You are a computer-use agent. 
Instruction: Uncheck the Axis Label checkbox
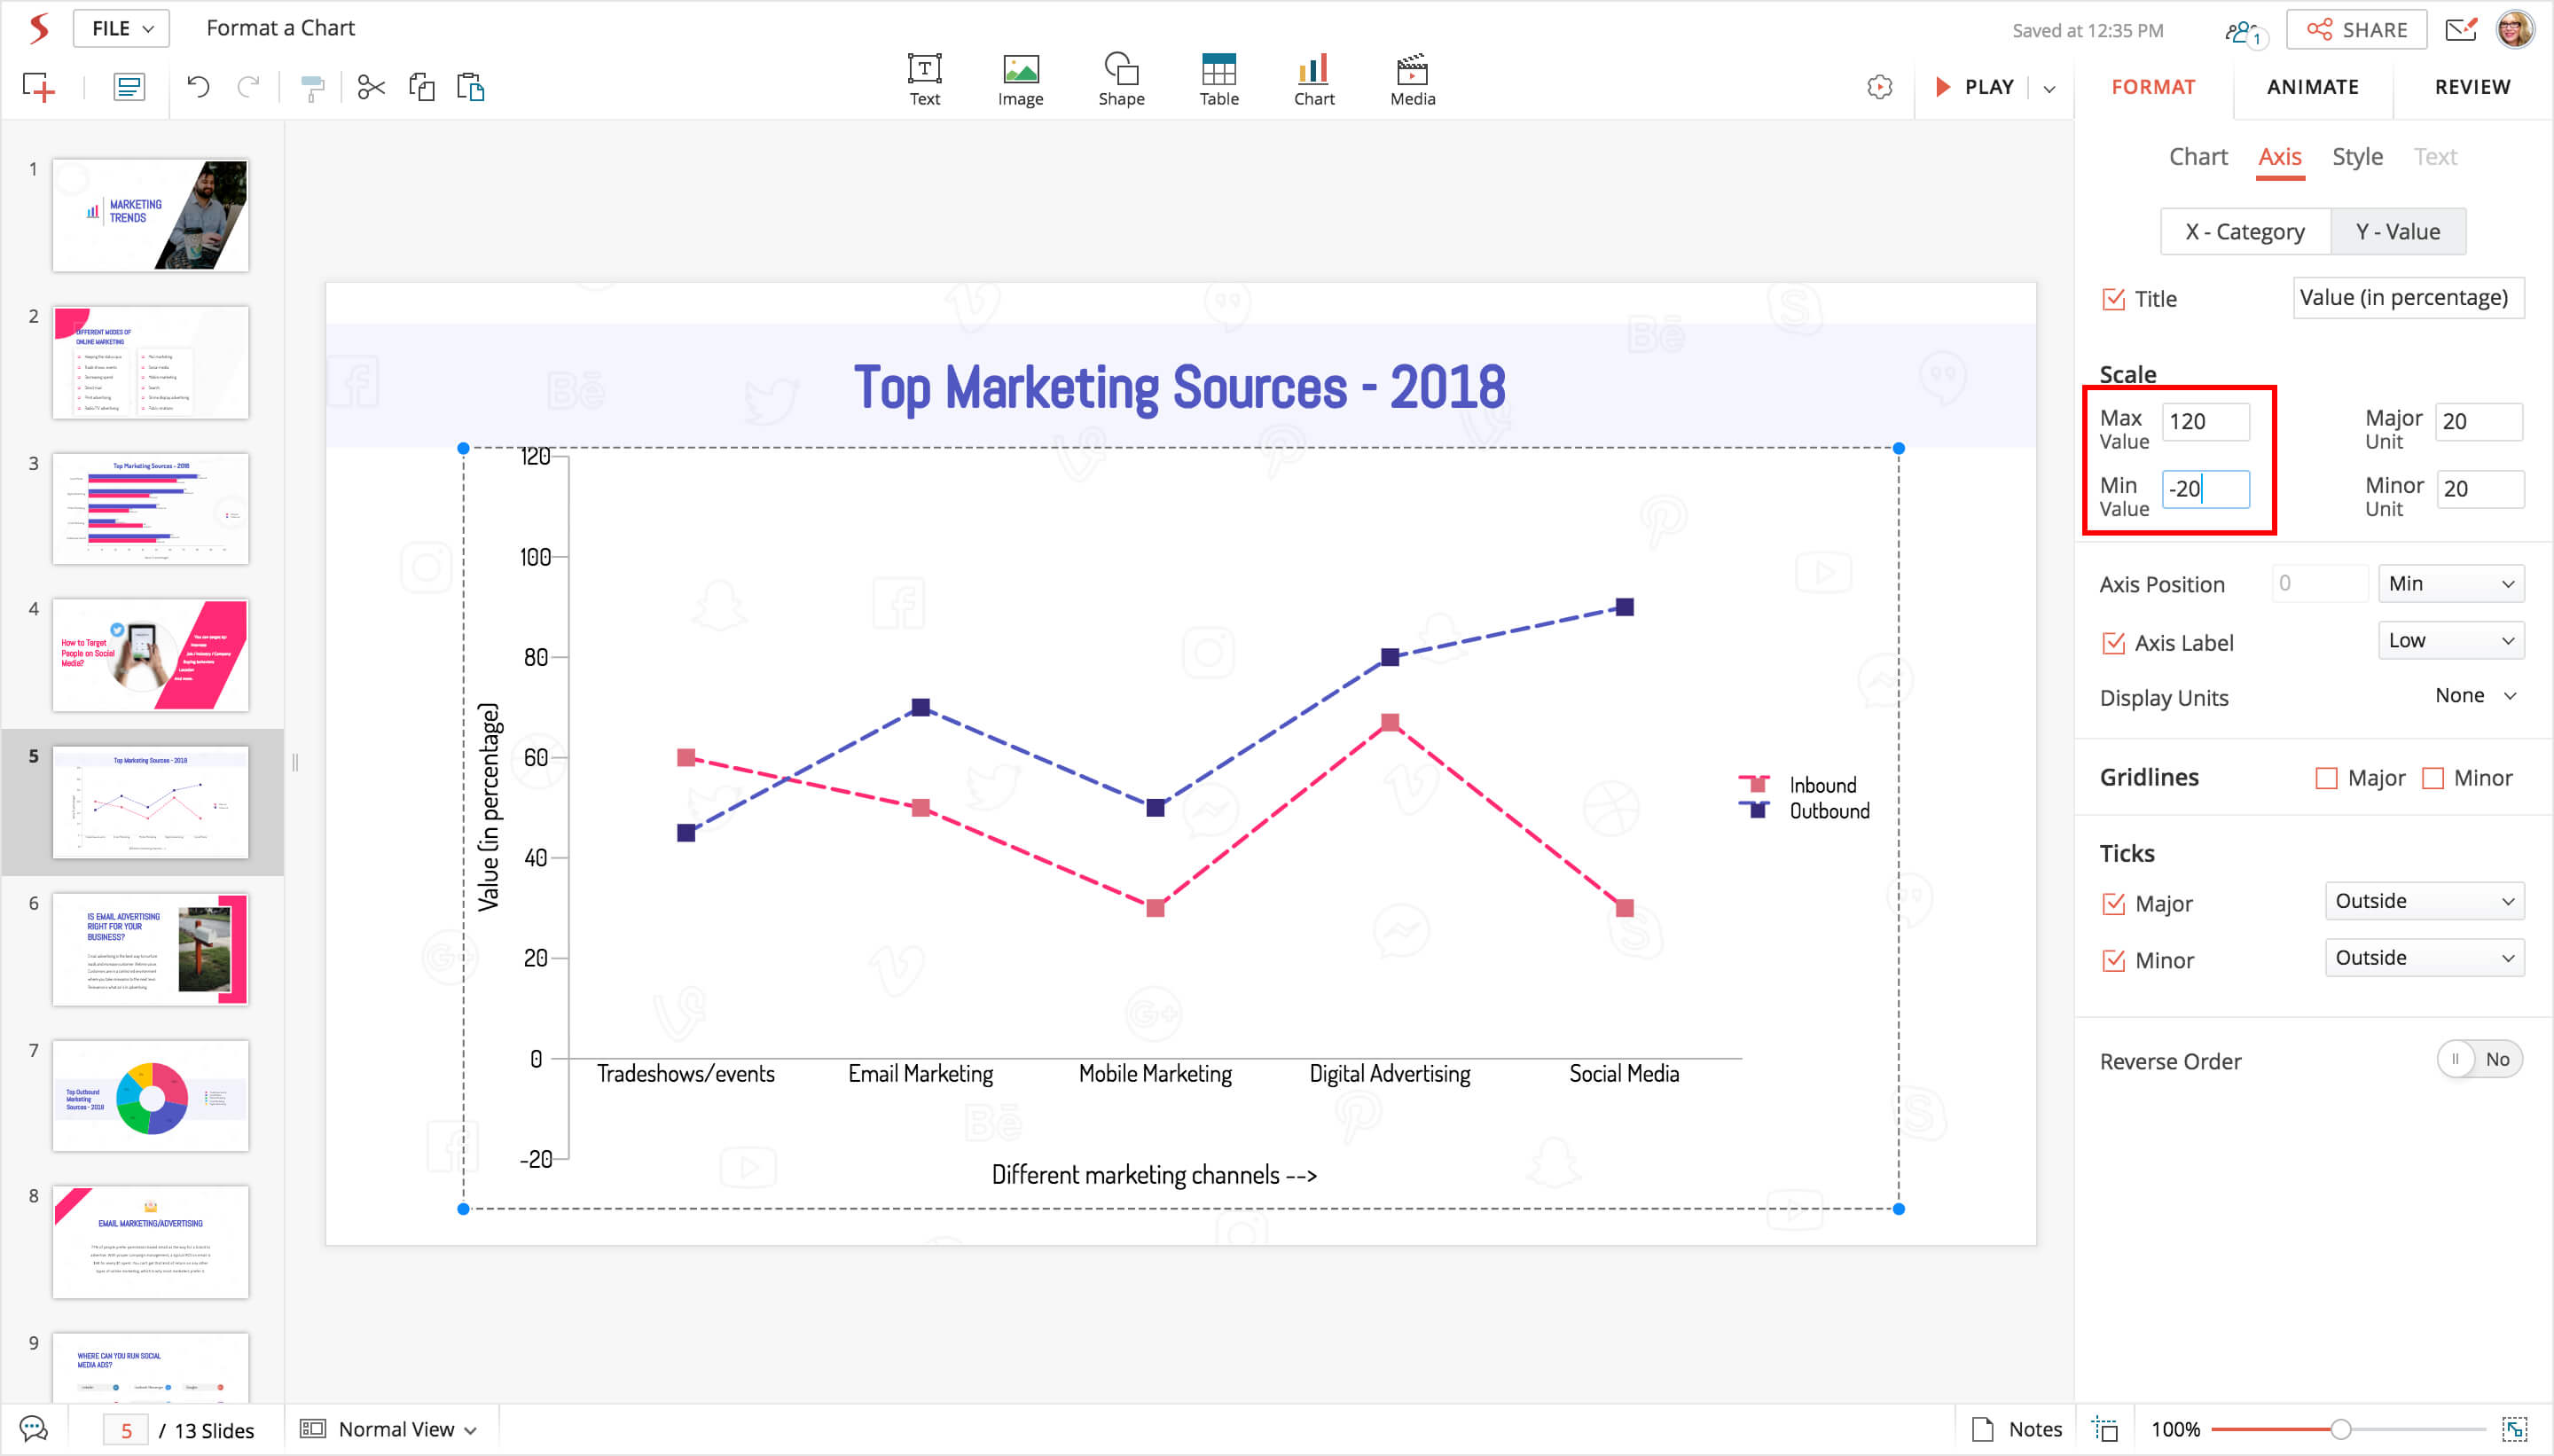click(2113, 643)
